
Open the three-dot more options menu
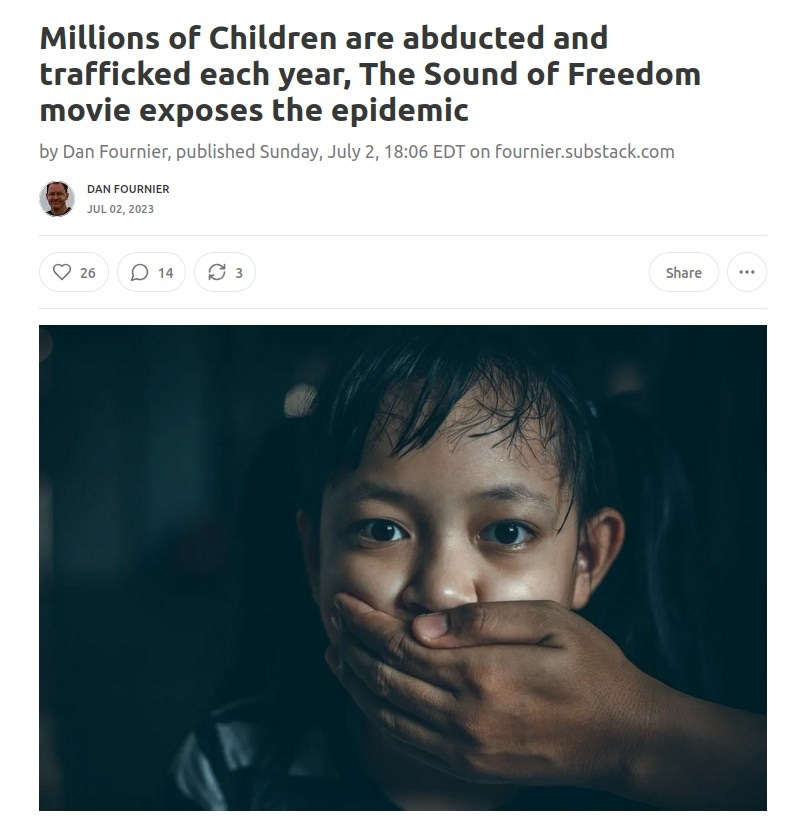click(x=747, y=272)
